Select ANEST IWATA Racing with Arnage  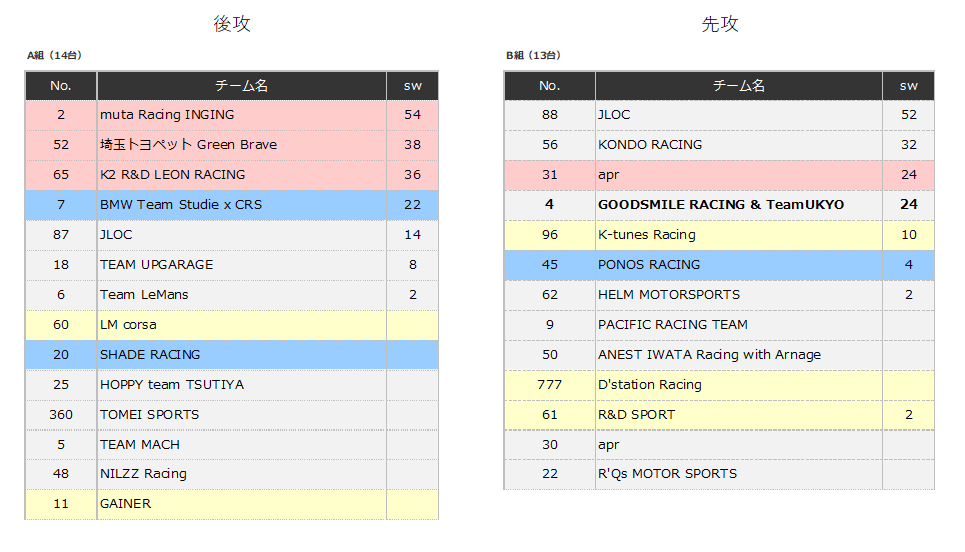(x=709, y=355)
